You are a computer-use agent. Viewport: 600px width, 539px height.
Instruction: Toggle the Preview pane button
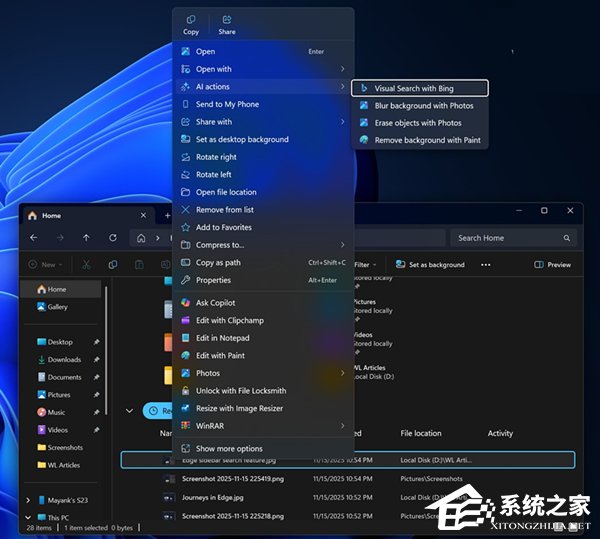[553, 265]
